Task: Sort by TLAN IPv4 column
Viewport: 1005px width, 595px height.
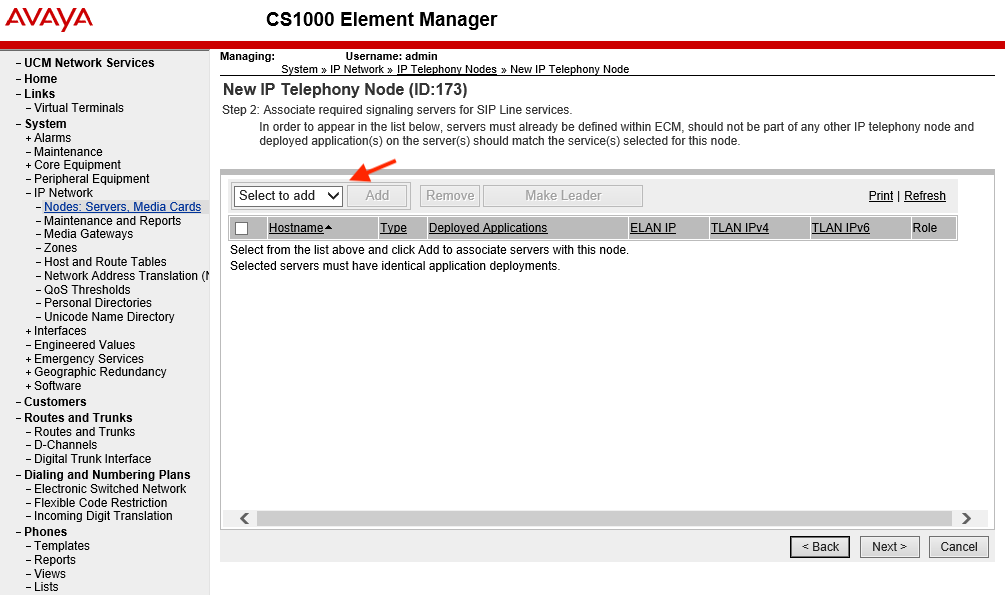Action: point(740,228)
